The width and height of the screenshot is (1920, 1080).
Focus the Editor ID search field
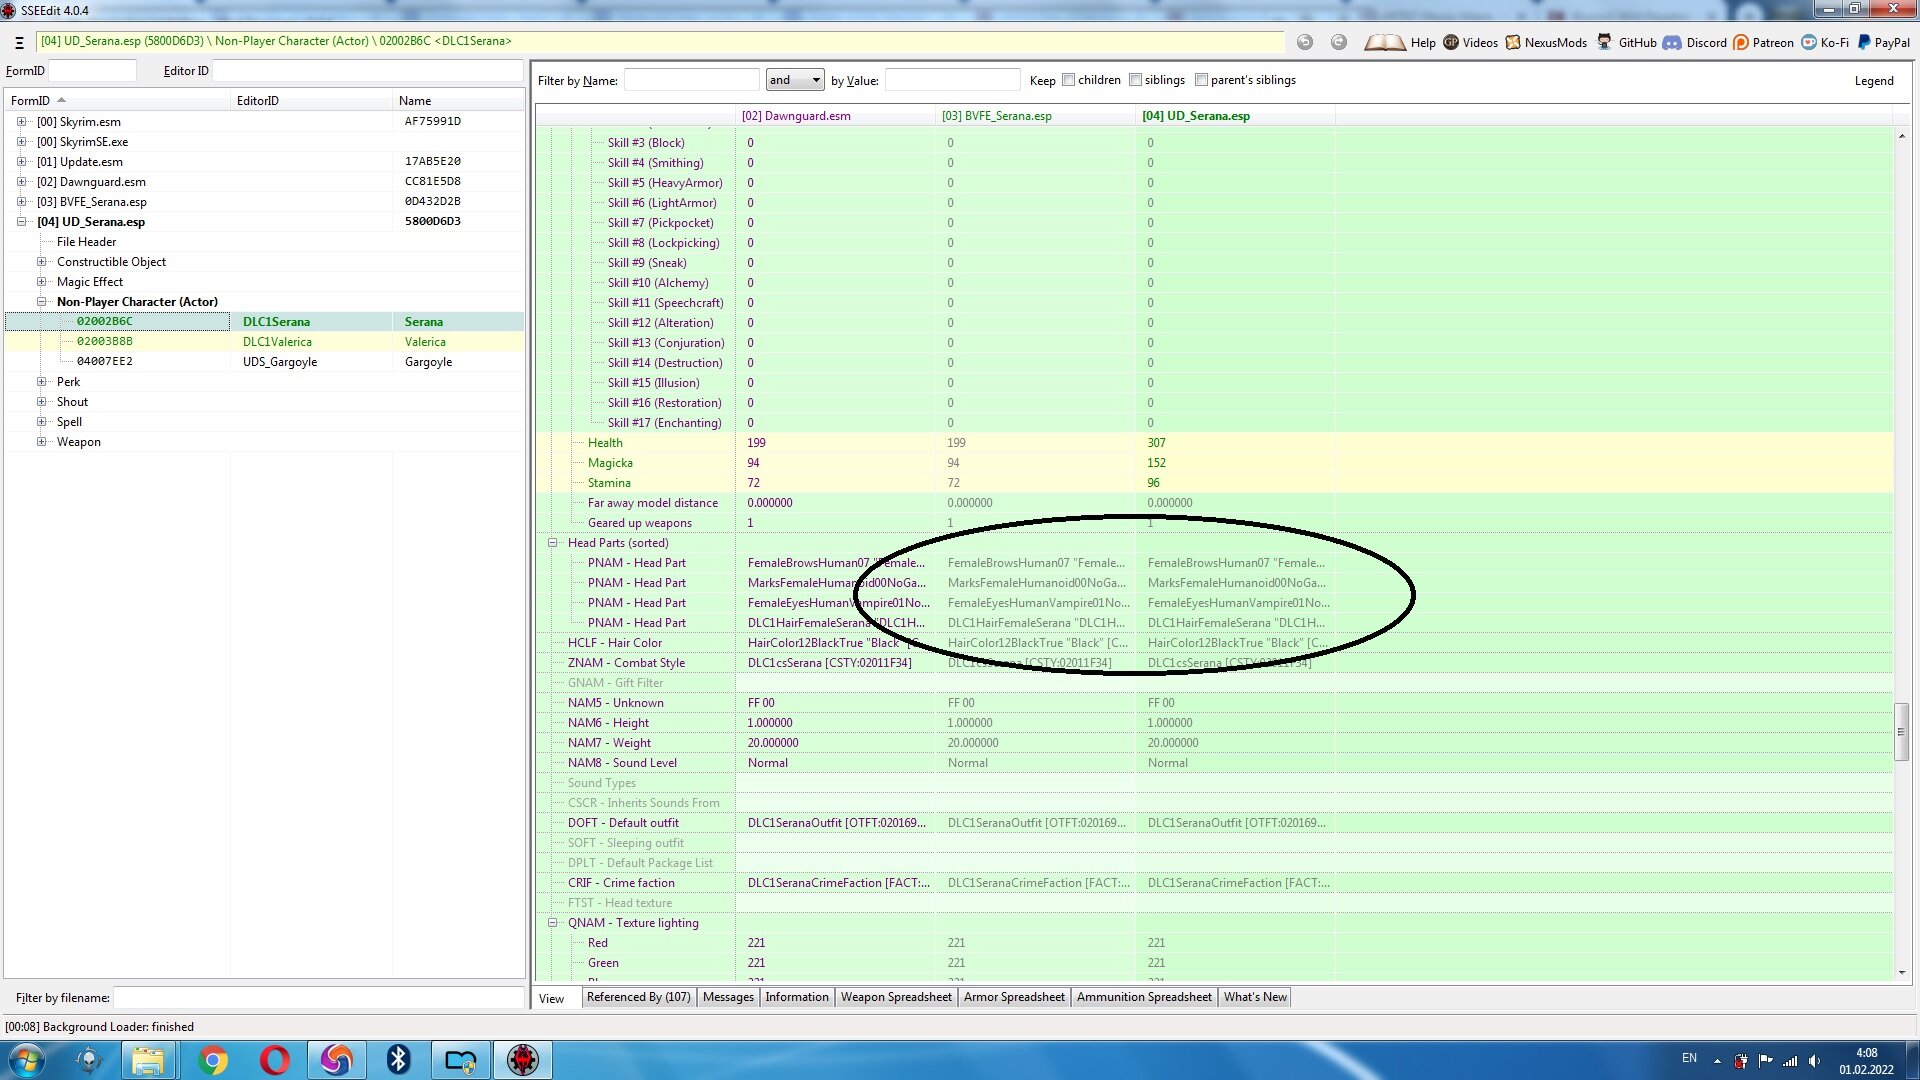368,71
